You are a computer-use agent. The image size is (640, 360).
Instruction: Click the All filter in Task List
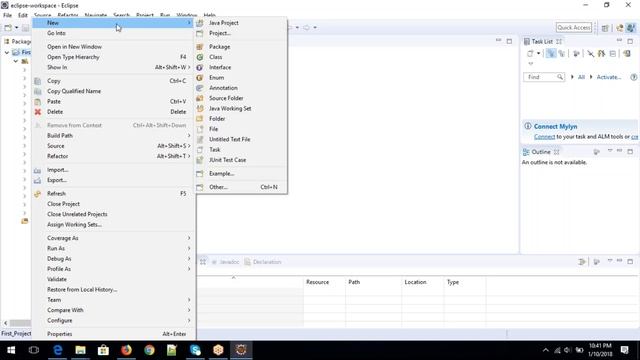coord(581,77)
